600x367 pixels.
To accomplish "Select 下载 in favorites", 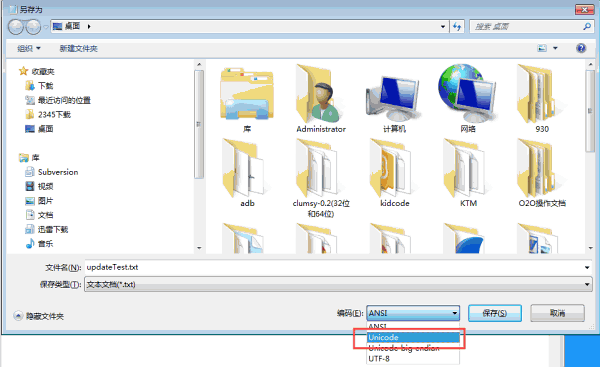I will (x=46, y=86).
